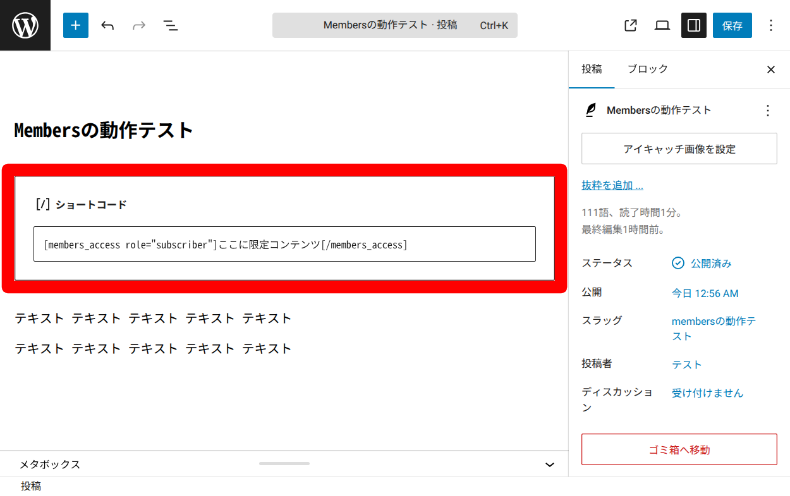This screenshot has width=790, height=496.
Task: View the post in a new tab
Action: click(x=630, y=25)
